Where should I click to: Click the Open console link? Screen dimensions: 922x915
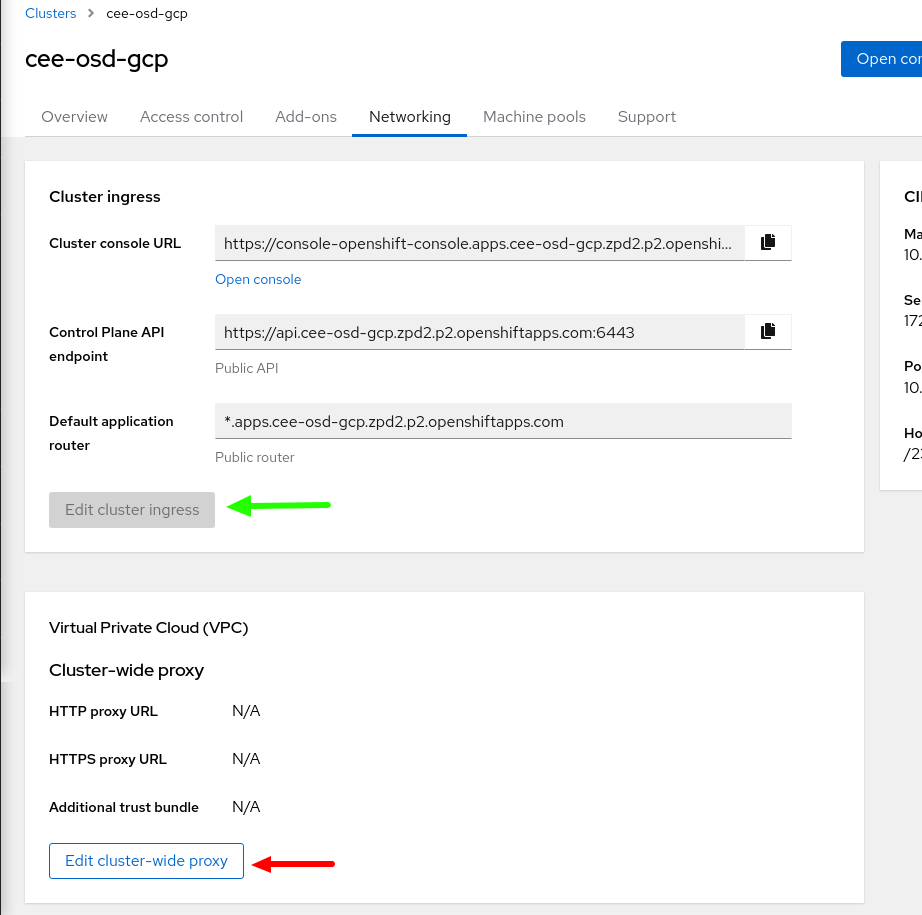[258, 279]
